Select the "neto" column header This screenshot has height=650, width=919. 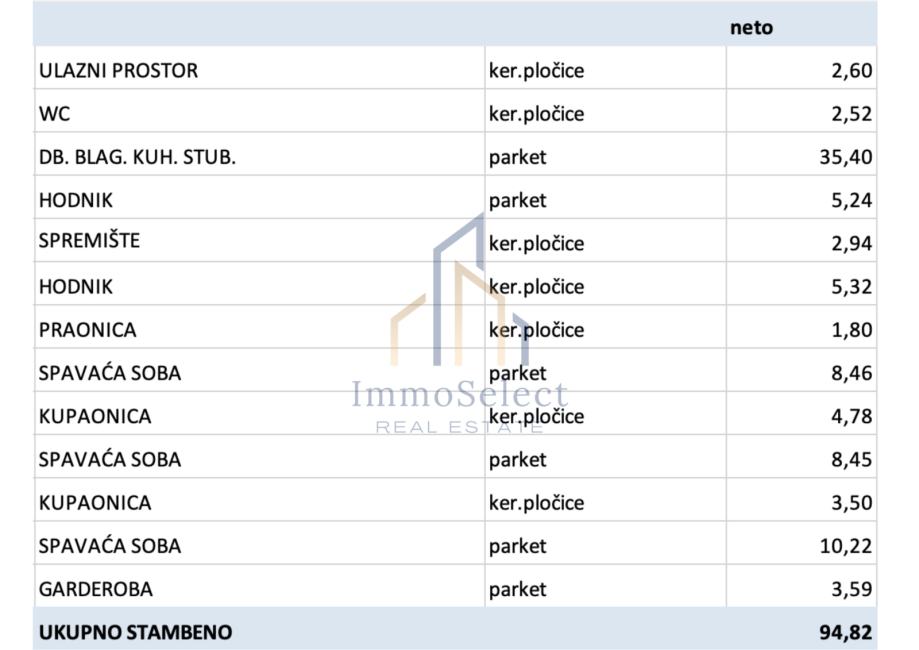[x=751, y=27]
